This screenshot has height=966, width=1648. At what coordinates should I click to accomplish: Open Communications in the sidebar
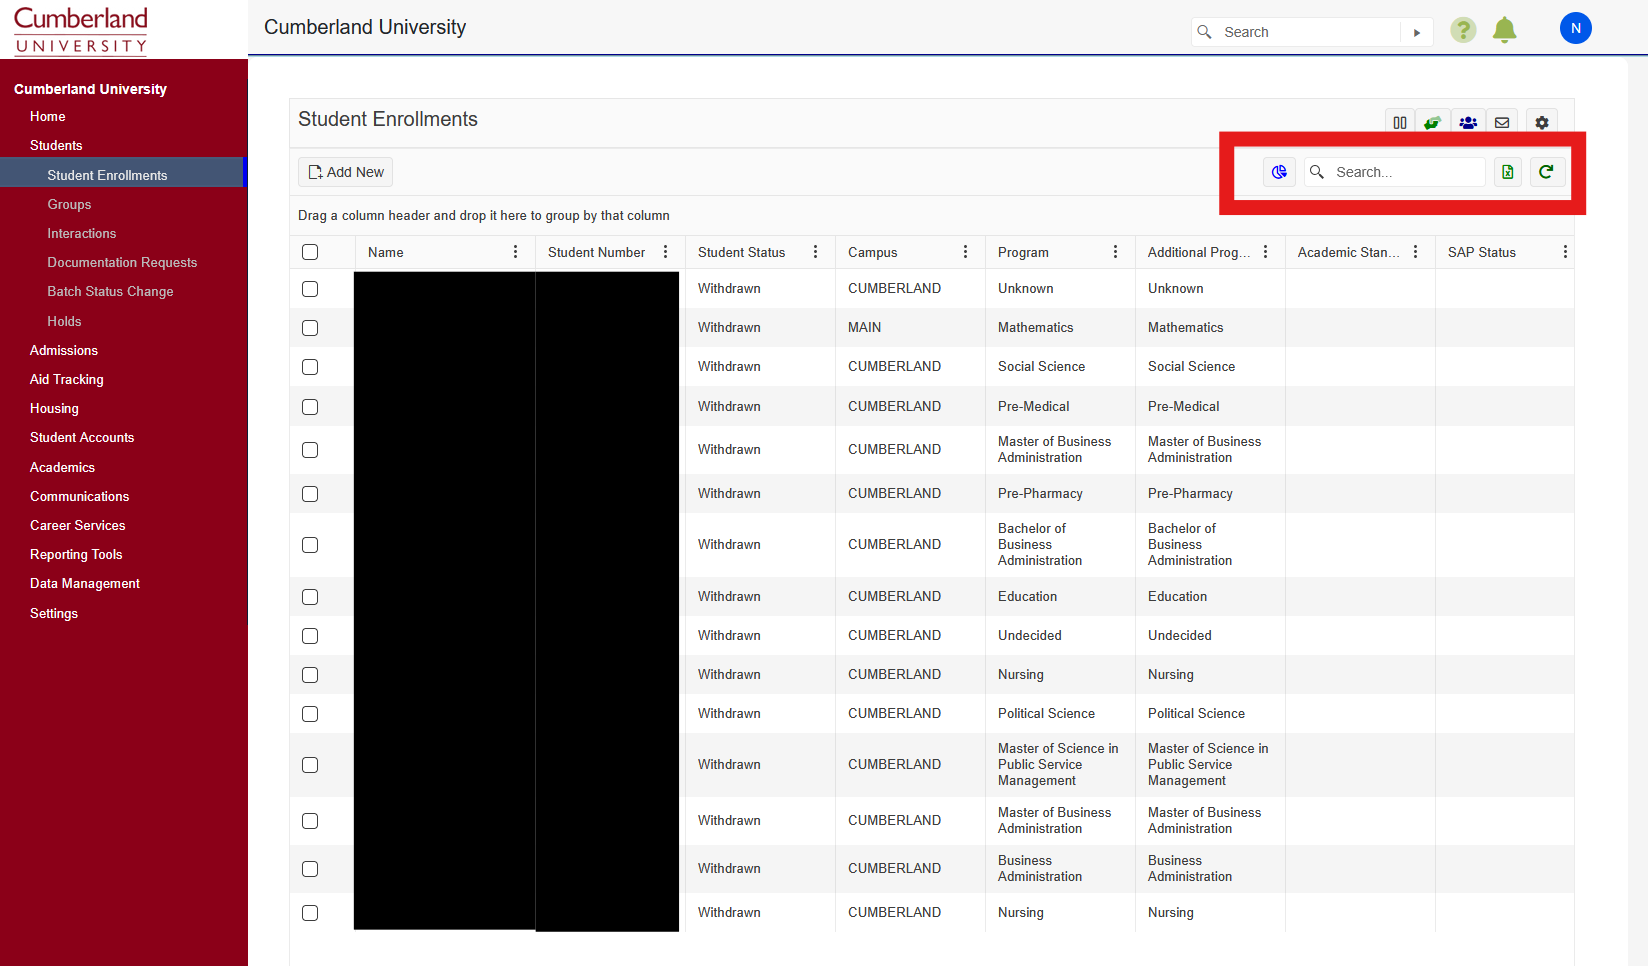[80, 496]
